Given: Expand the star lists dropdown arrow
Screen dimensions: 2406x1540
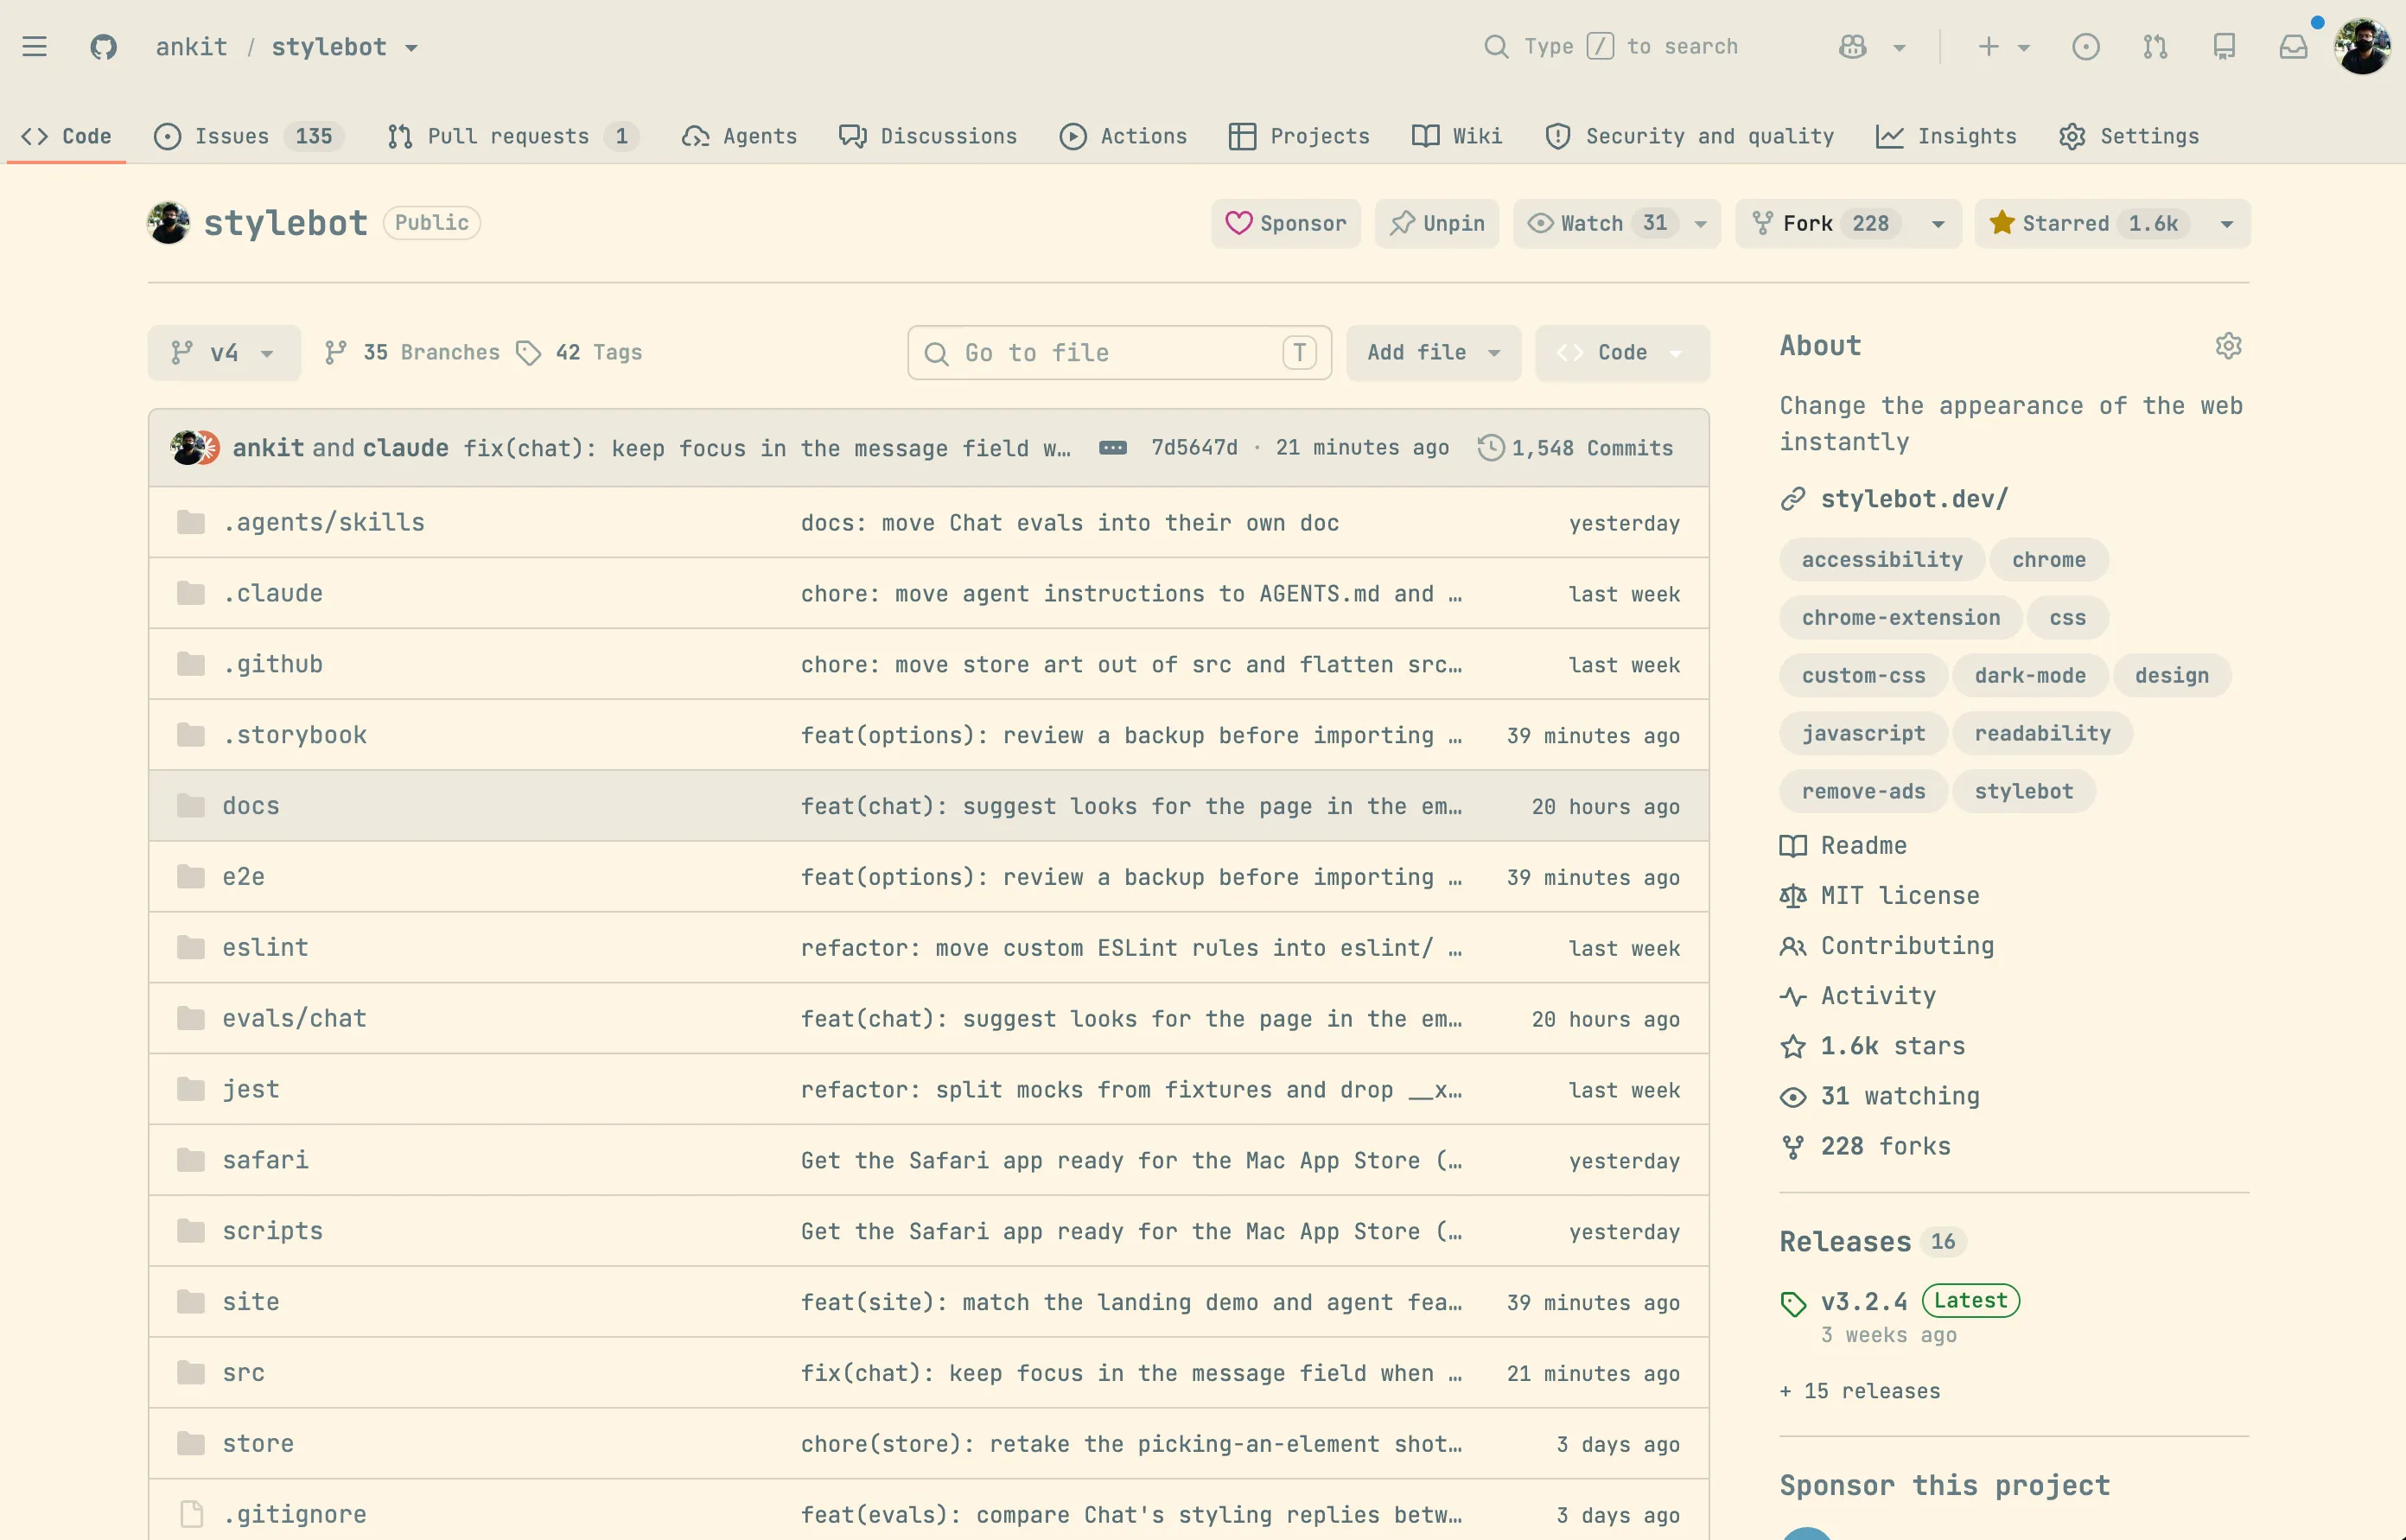Looking at the screenshot, I should 2226,224.
